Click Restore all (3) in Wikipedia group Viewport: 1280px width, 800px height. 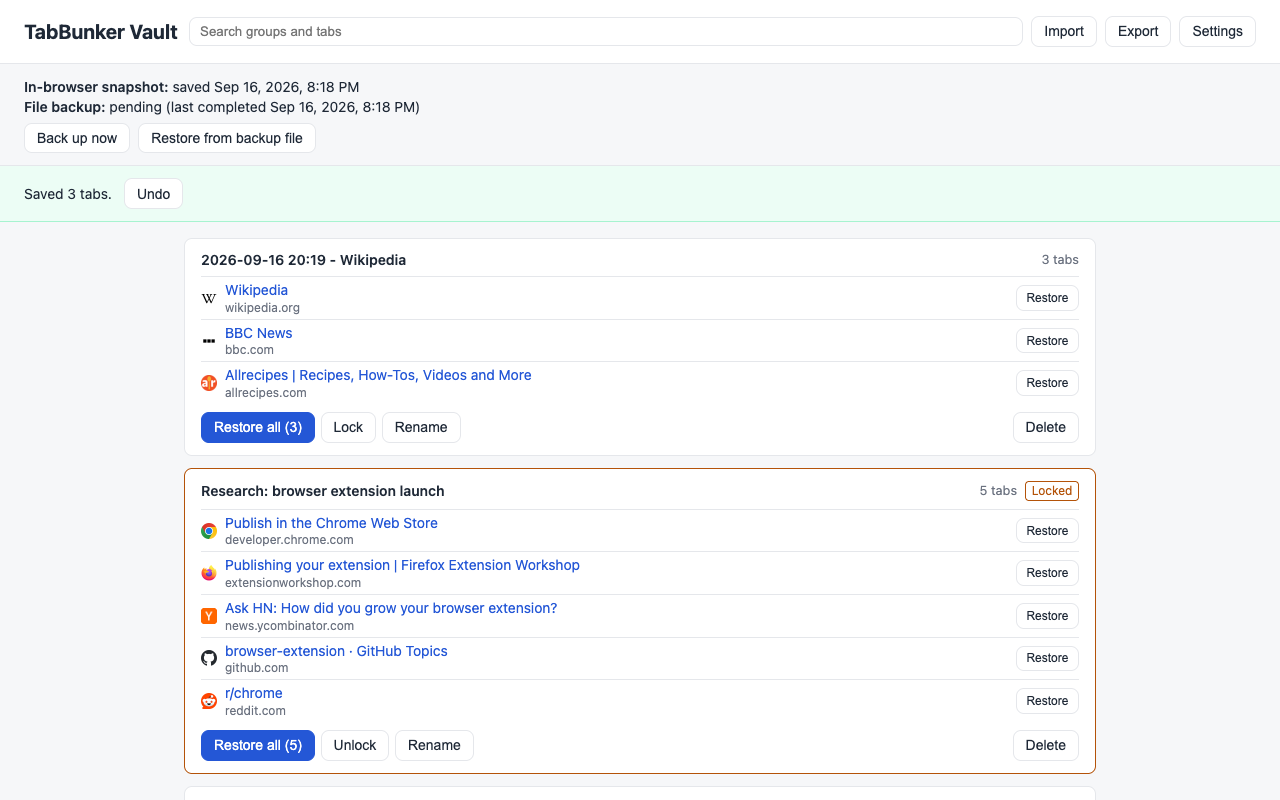point(258,427)
